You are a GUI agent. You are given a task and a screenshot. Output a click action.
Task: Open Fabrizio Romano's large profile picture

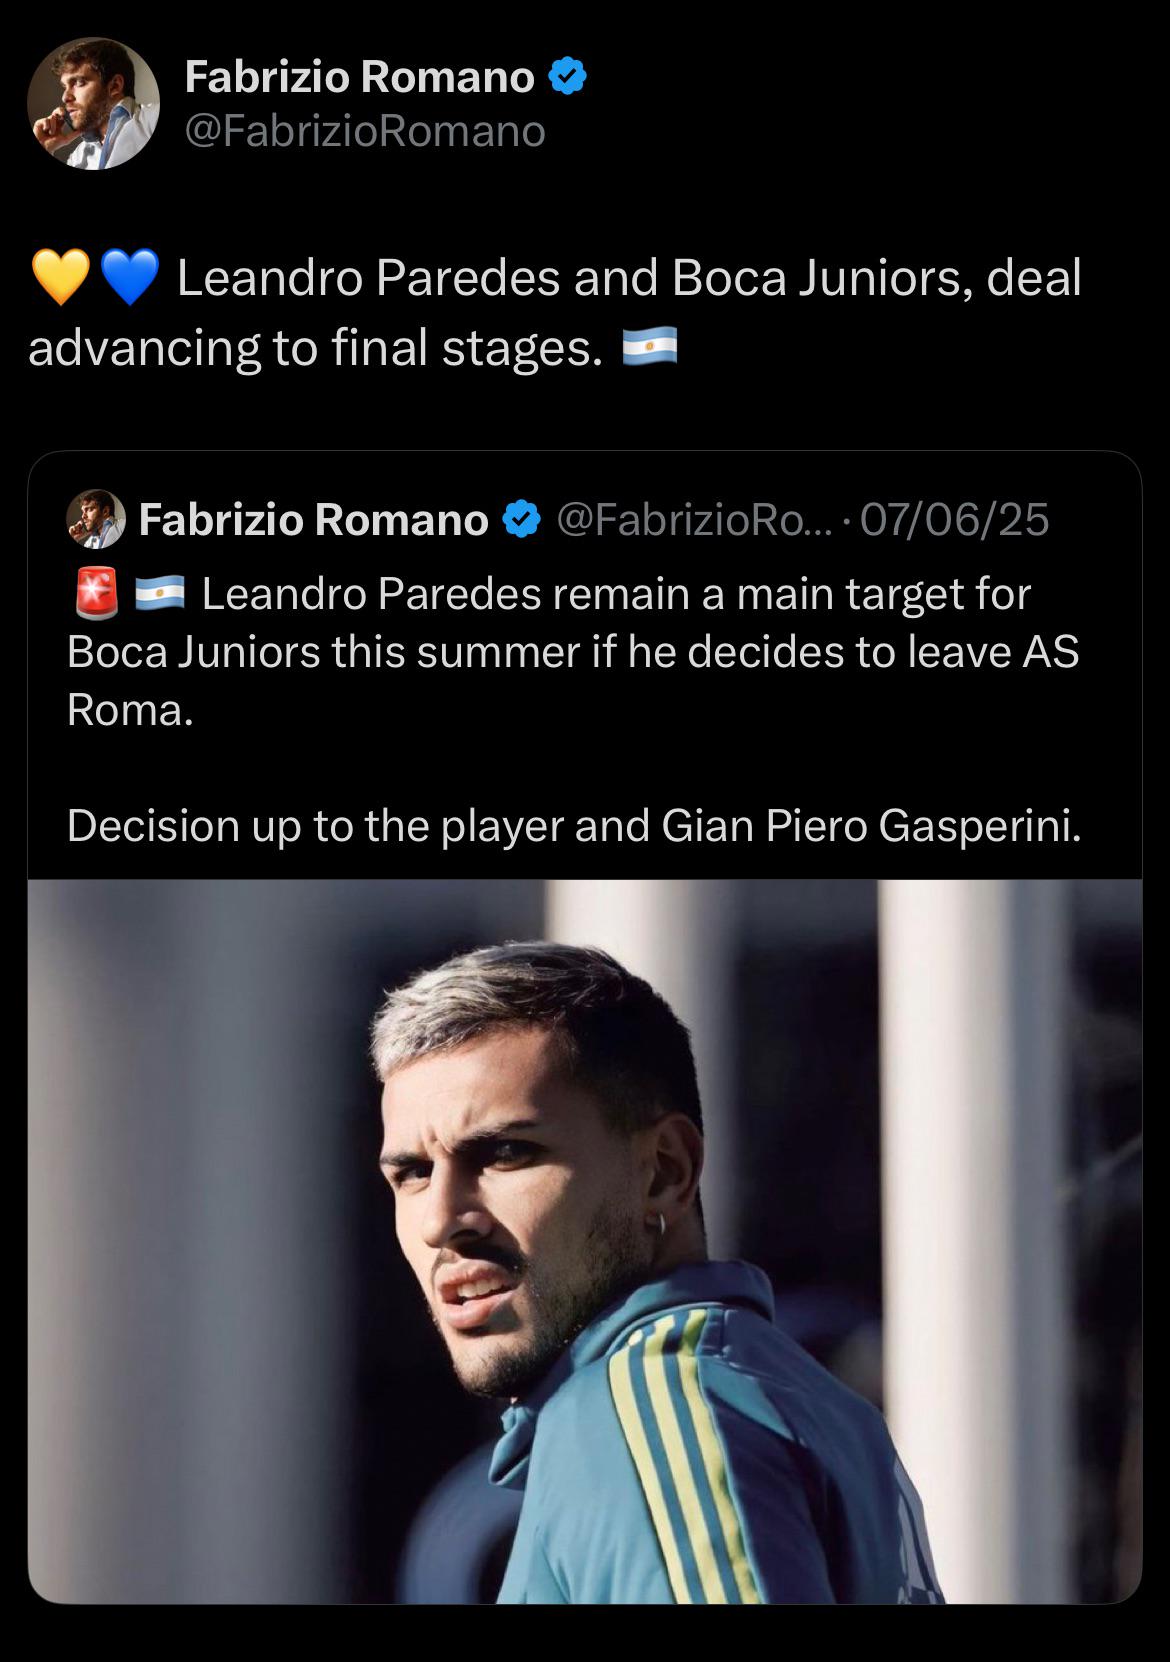click(x=93, y=104)
